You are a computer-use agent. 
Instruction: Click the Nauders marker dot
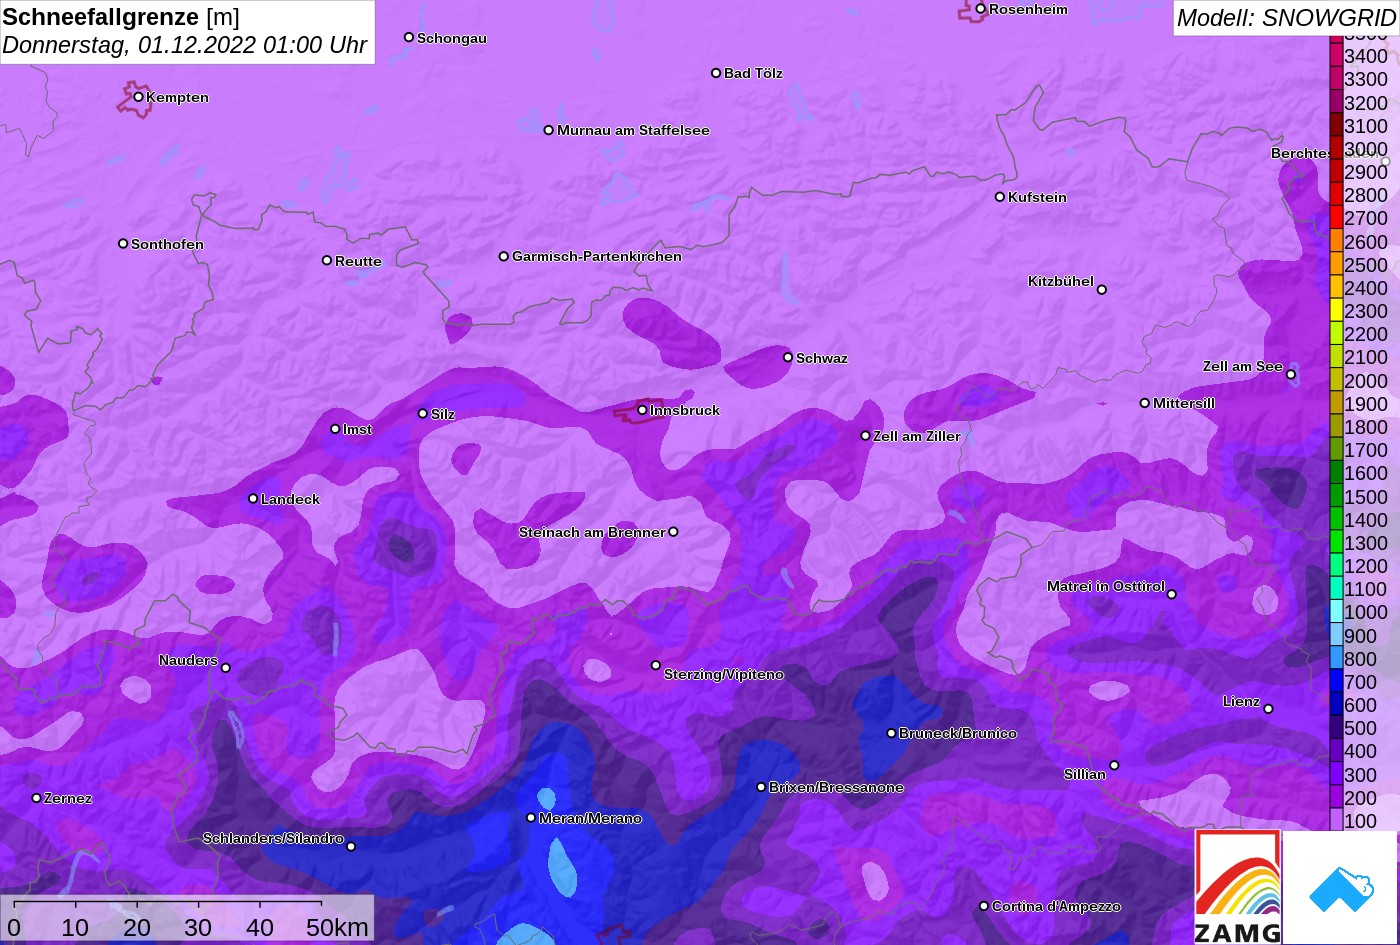(x=226, y=668)
